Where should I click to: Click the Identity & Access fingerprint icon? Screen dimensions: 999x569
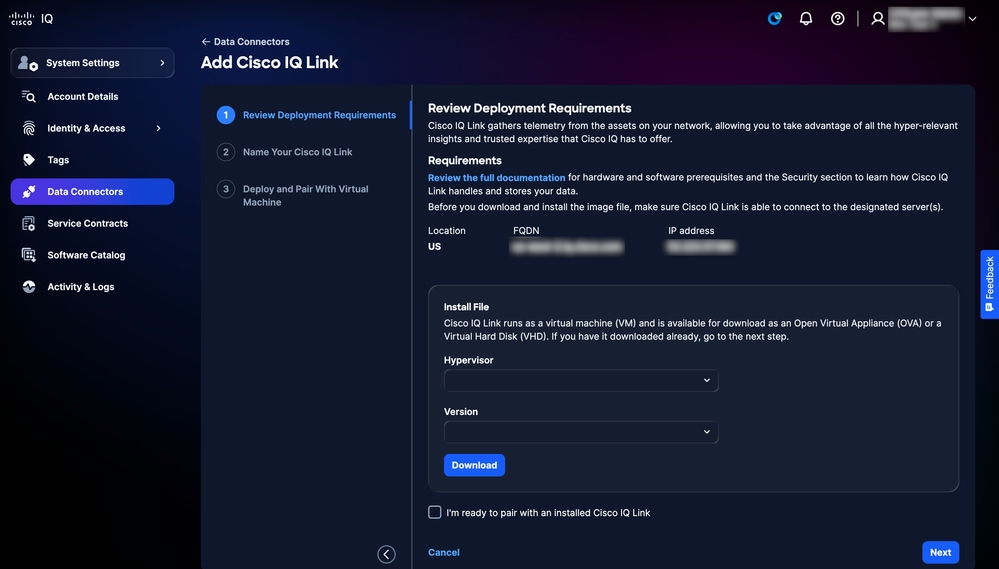point(29,128)
